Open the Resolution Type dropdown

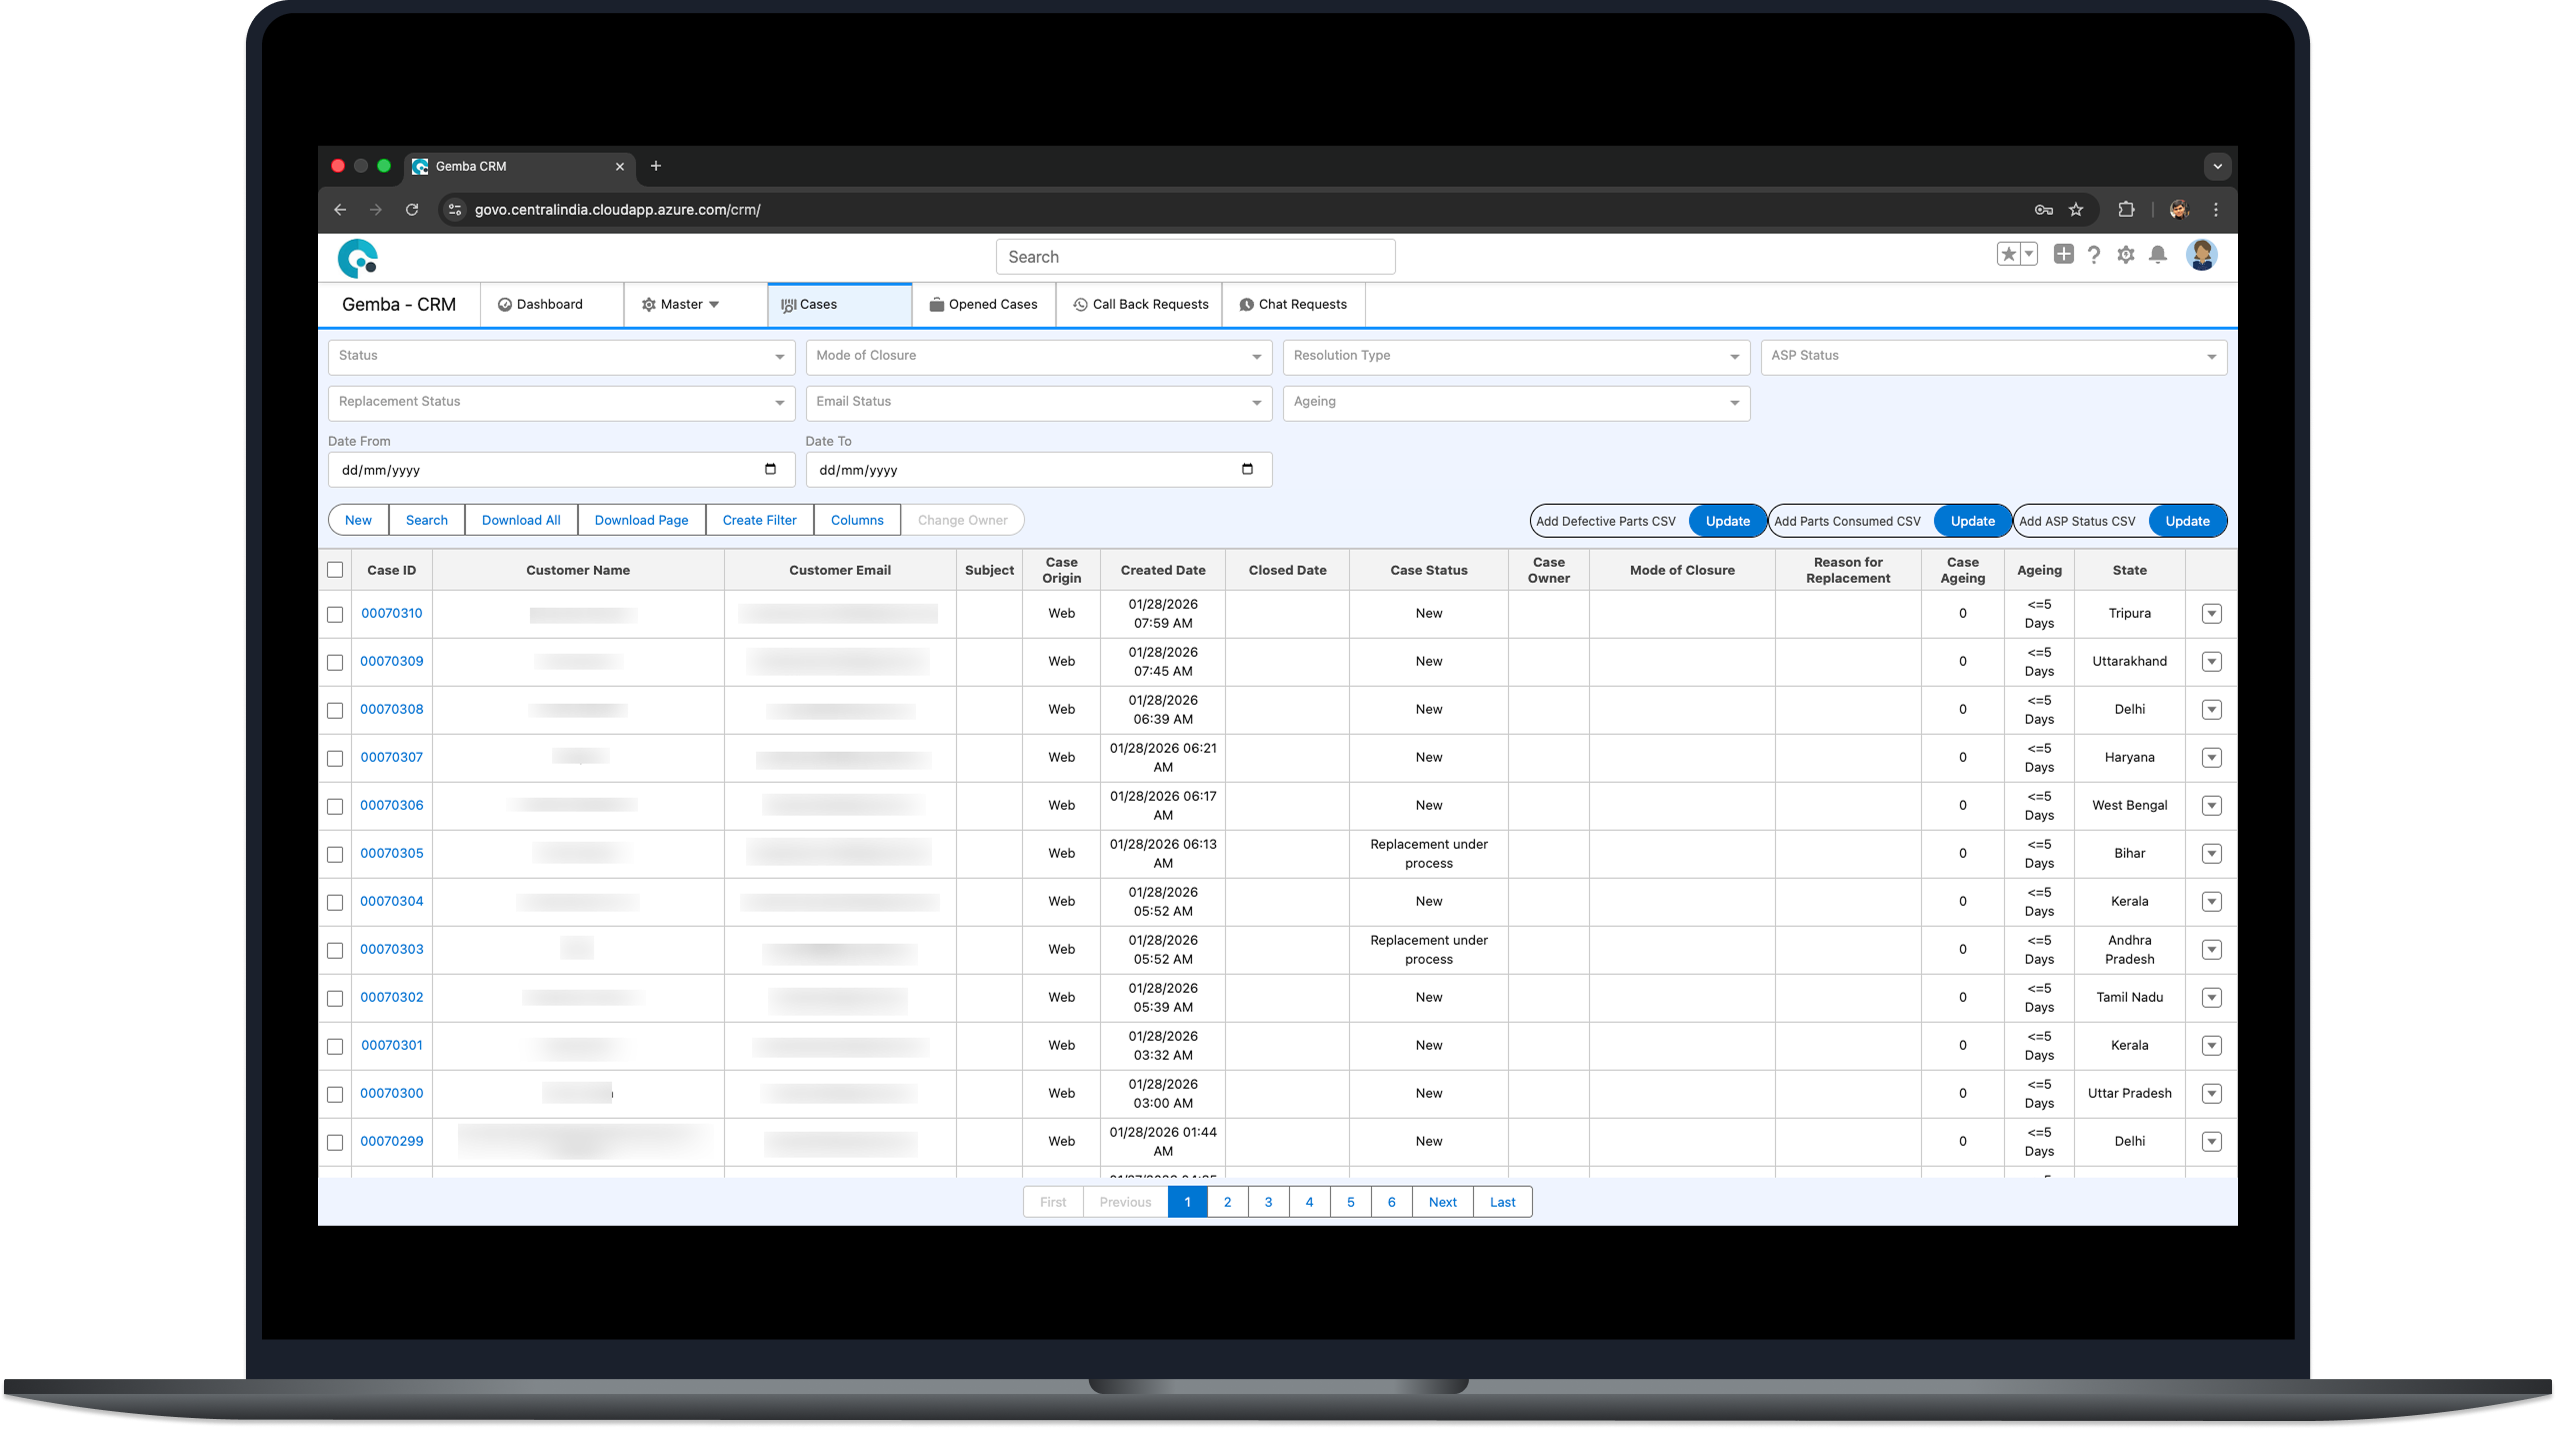coord(1515,357)
